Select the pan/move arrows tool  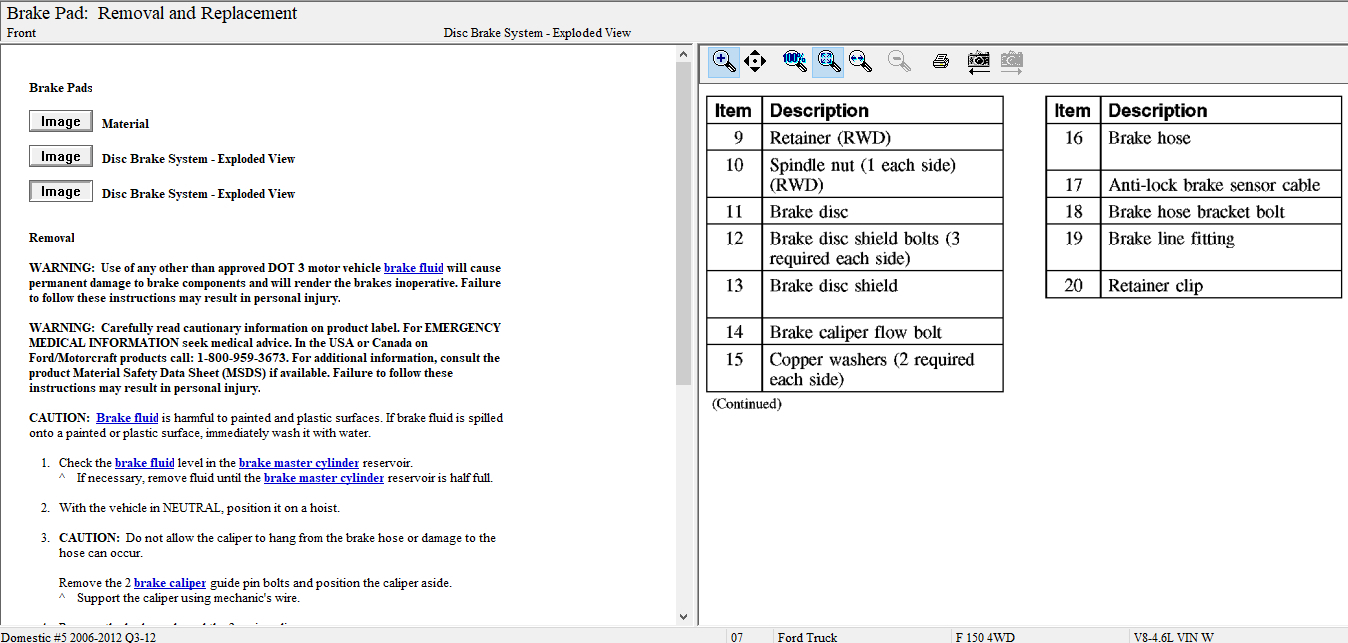pyautogui.click(x=755, y=61)
